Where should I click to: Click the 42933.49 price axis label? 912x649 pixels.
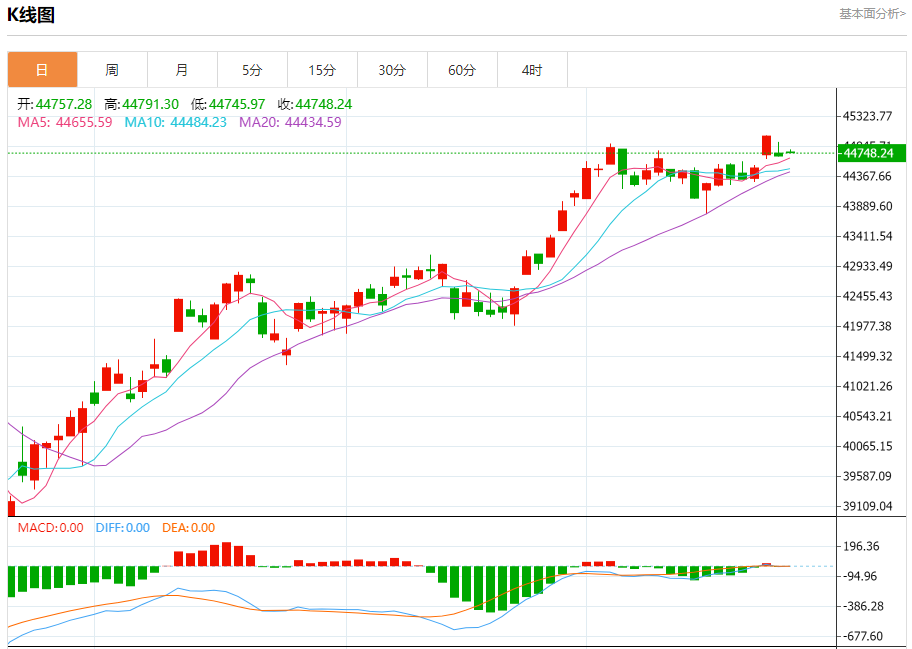867,266
